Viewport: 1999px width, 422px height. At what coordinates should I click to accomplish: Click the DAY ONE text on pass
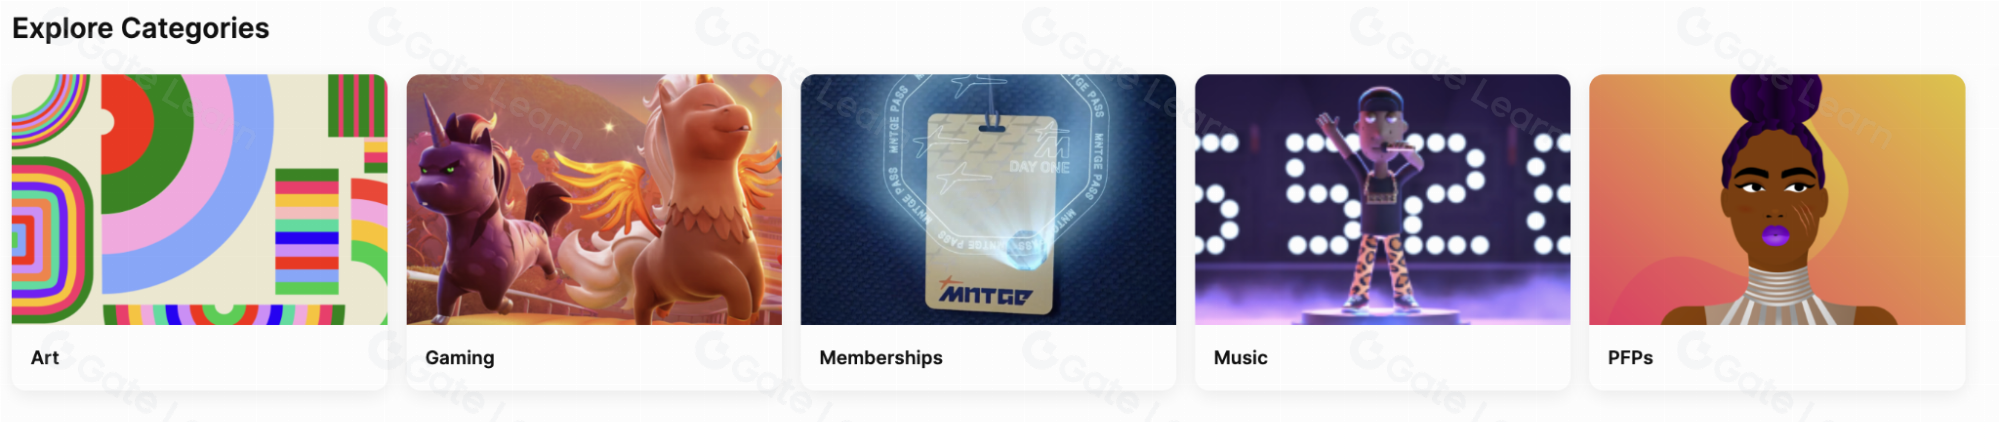1039,166
